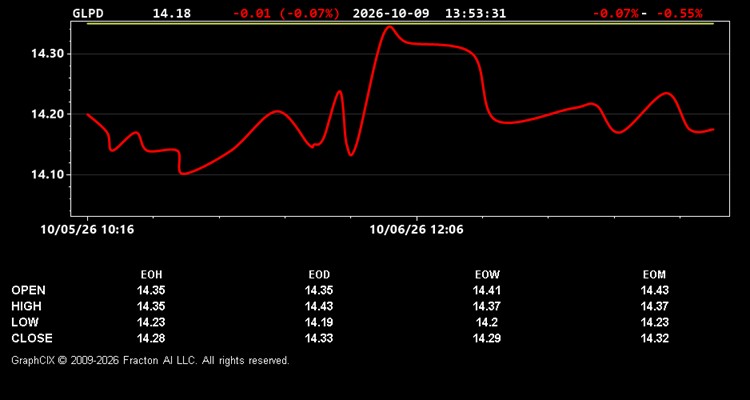Select the EOW column header
750x400 pixels.
(487, 275)
